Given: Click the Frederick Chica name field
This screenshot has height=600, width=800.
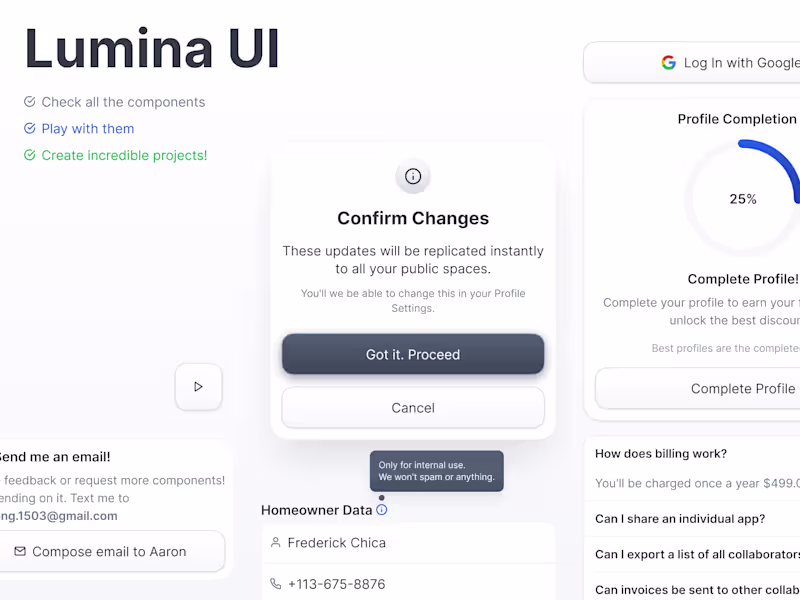Looking at the screenshot, I should (x=408, y=543).
